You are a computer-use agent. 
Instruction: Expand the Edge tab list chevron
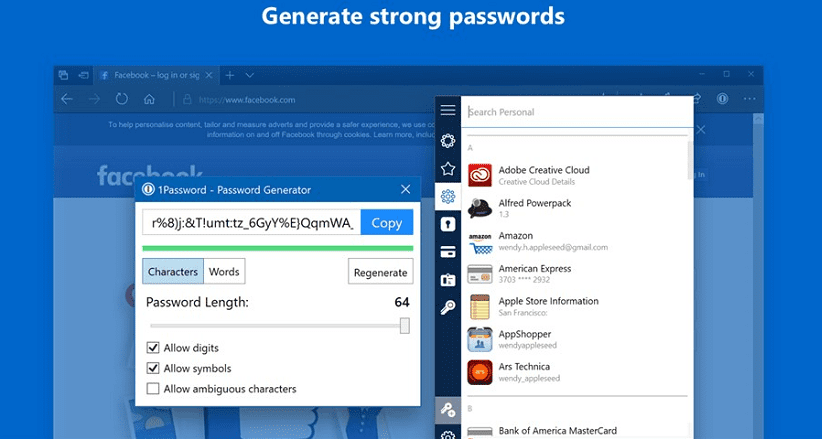pos(250,75)
